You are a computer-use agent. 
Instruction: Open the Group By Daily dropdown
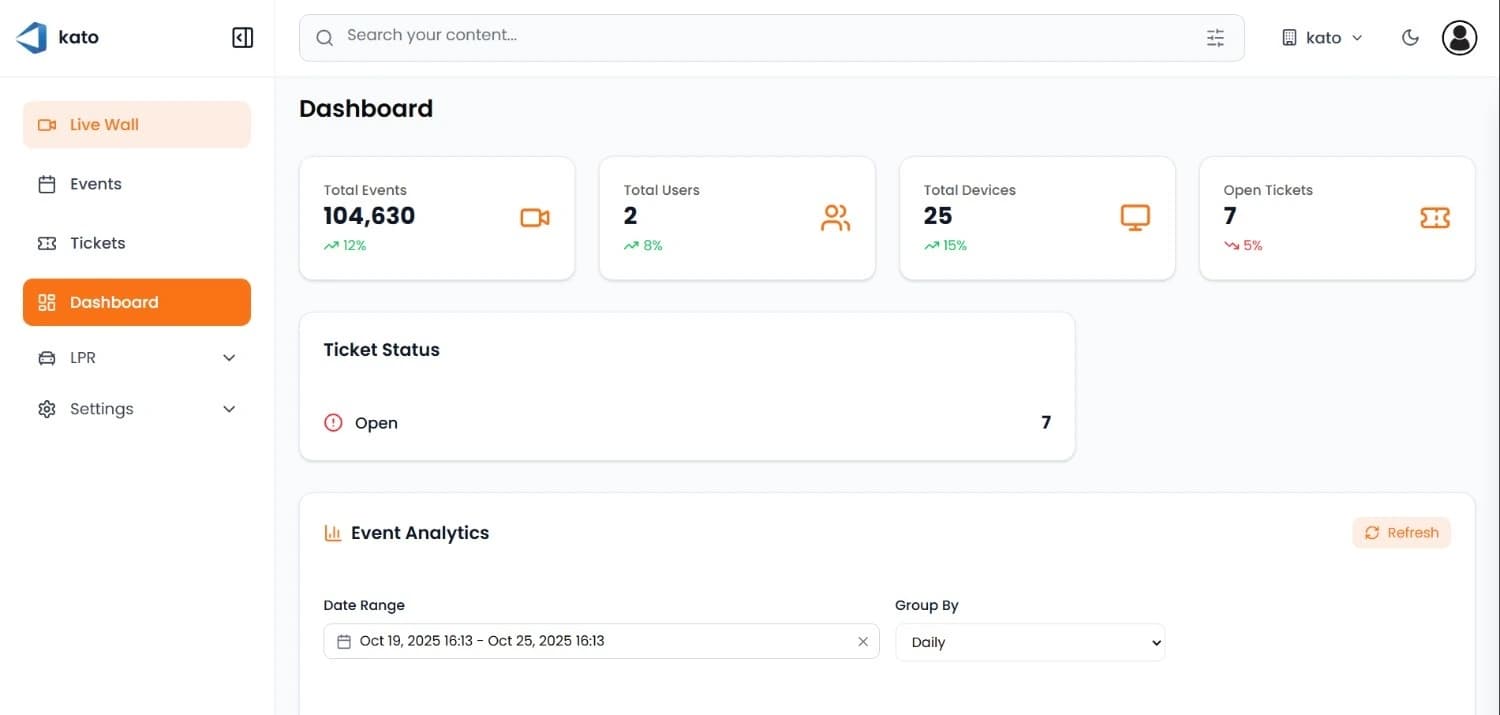click(1030, 642)
